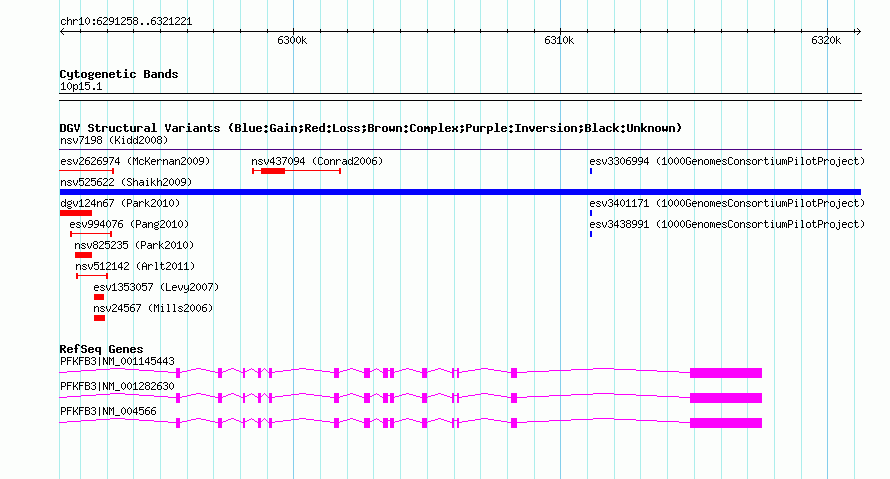Click the thick red nsv437094 block
Screen dimensions: 890x479
coord(273,171)
